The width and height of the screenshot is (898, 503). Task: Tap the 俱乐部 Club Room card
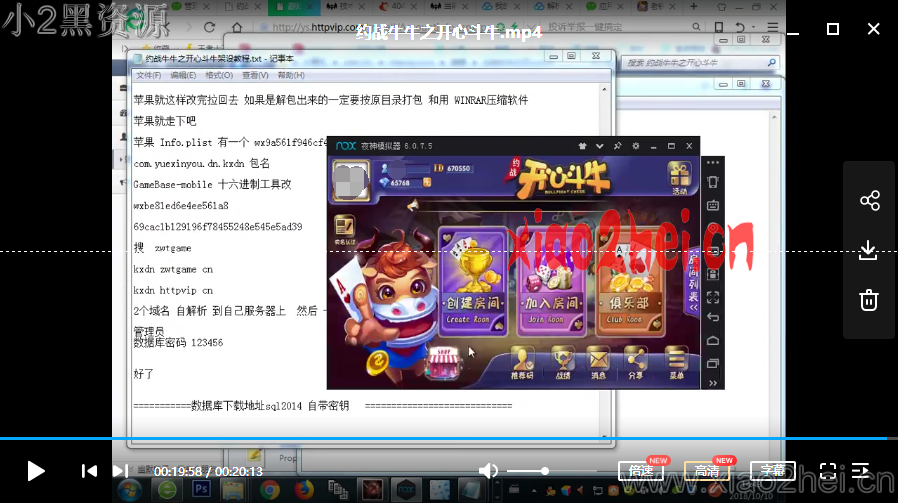(x=629, y=280)
